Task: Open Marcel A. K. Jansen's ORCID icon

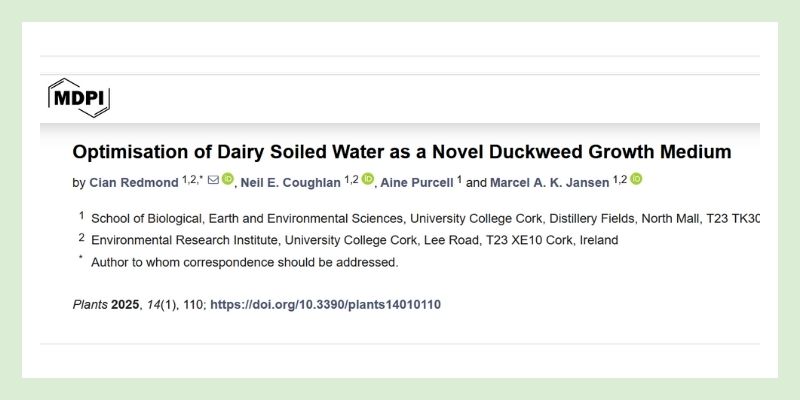Action: (636, 180)
